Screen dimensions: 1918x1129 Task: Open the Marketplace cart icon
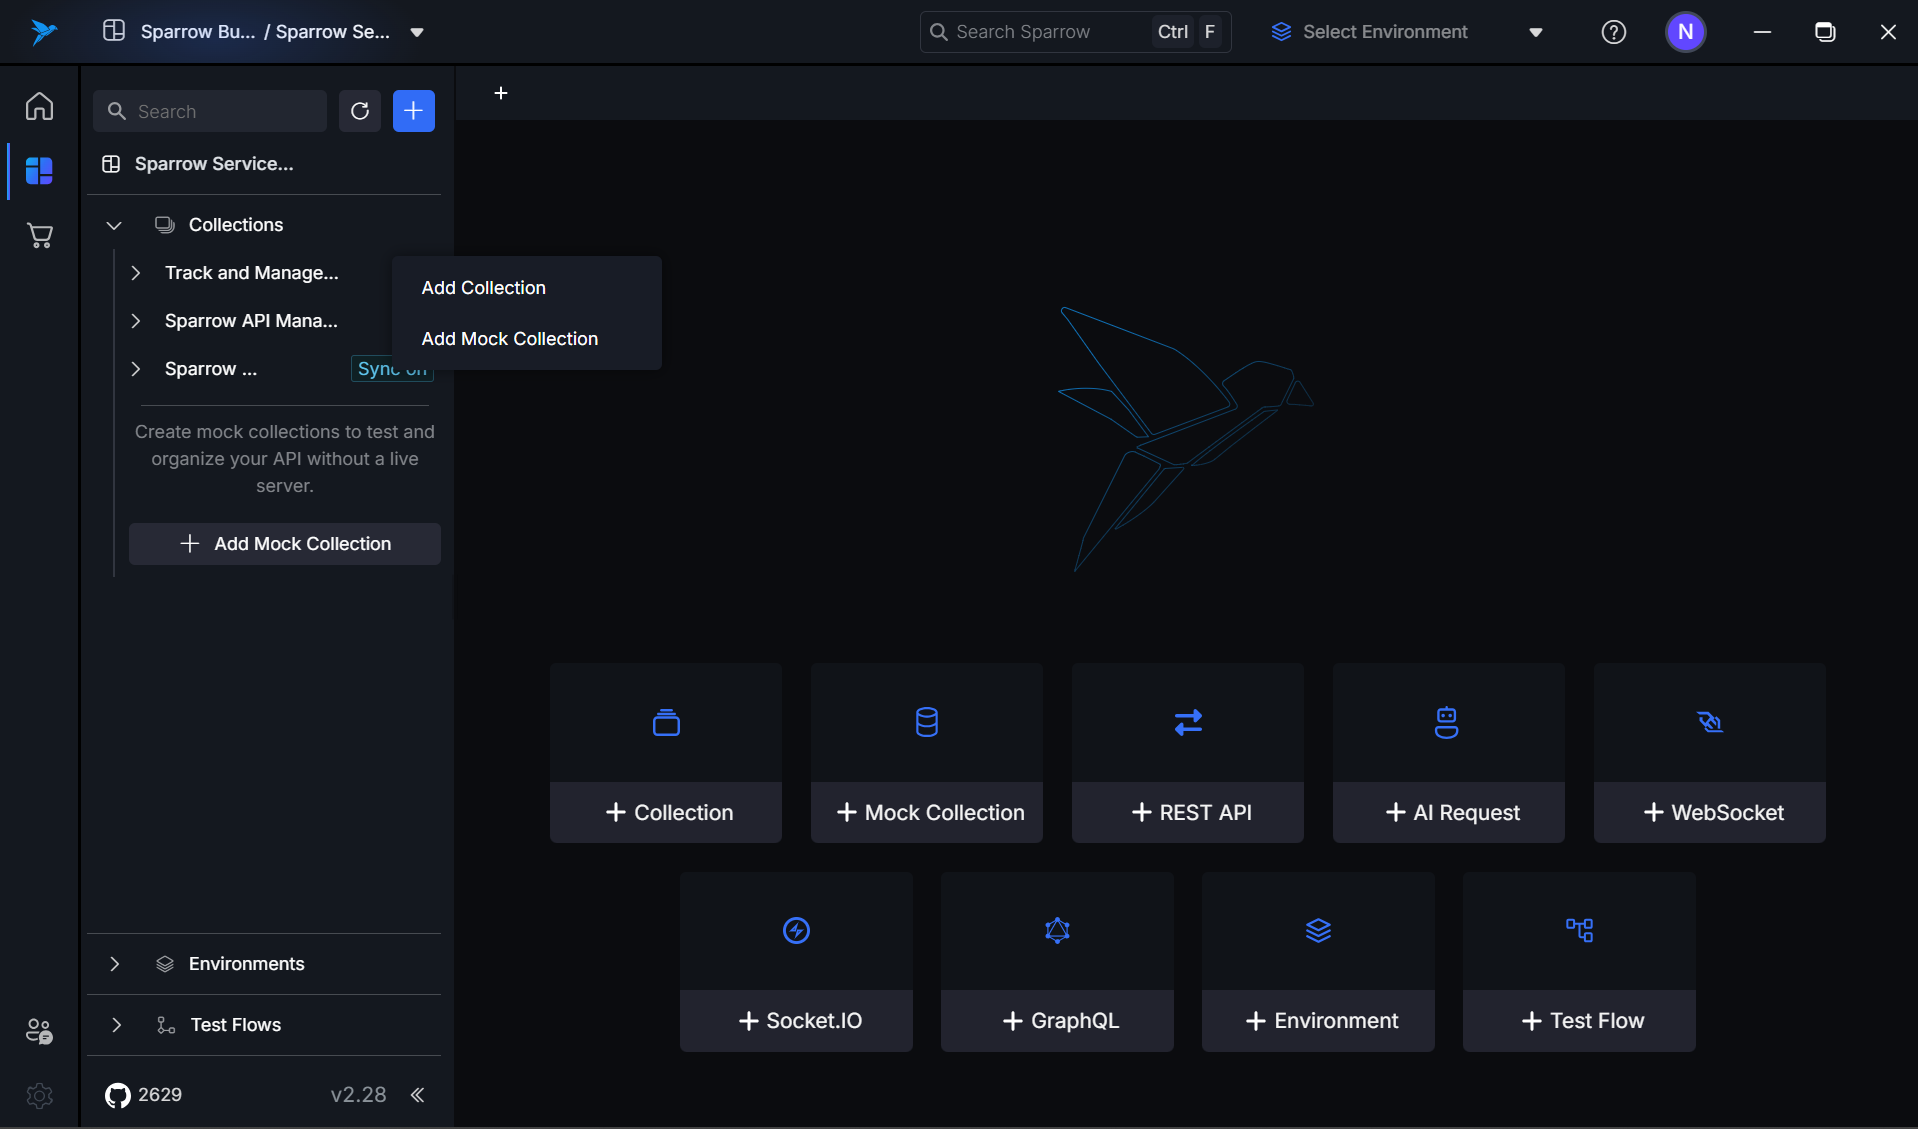tap(39, 236)
